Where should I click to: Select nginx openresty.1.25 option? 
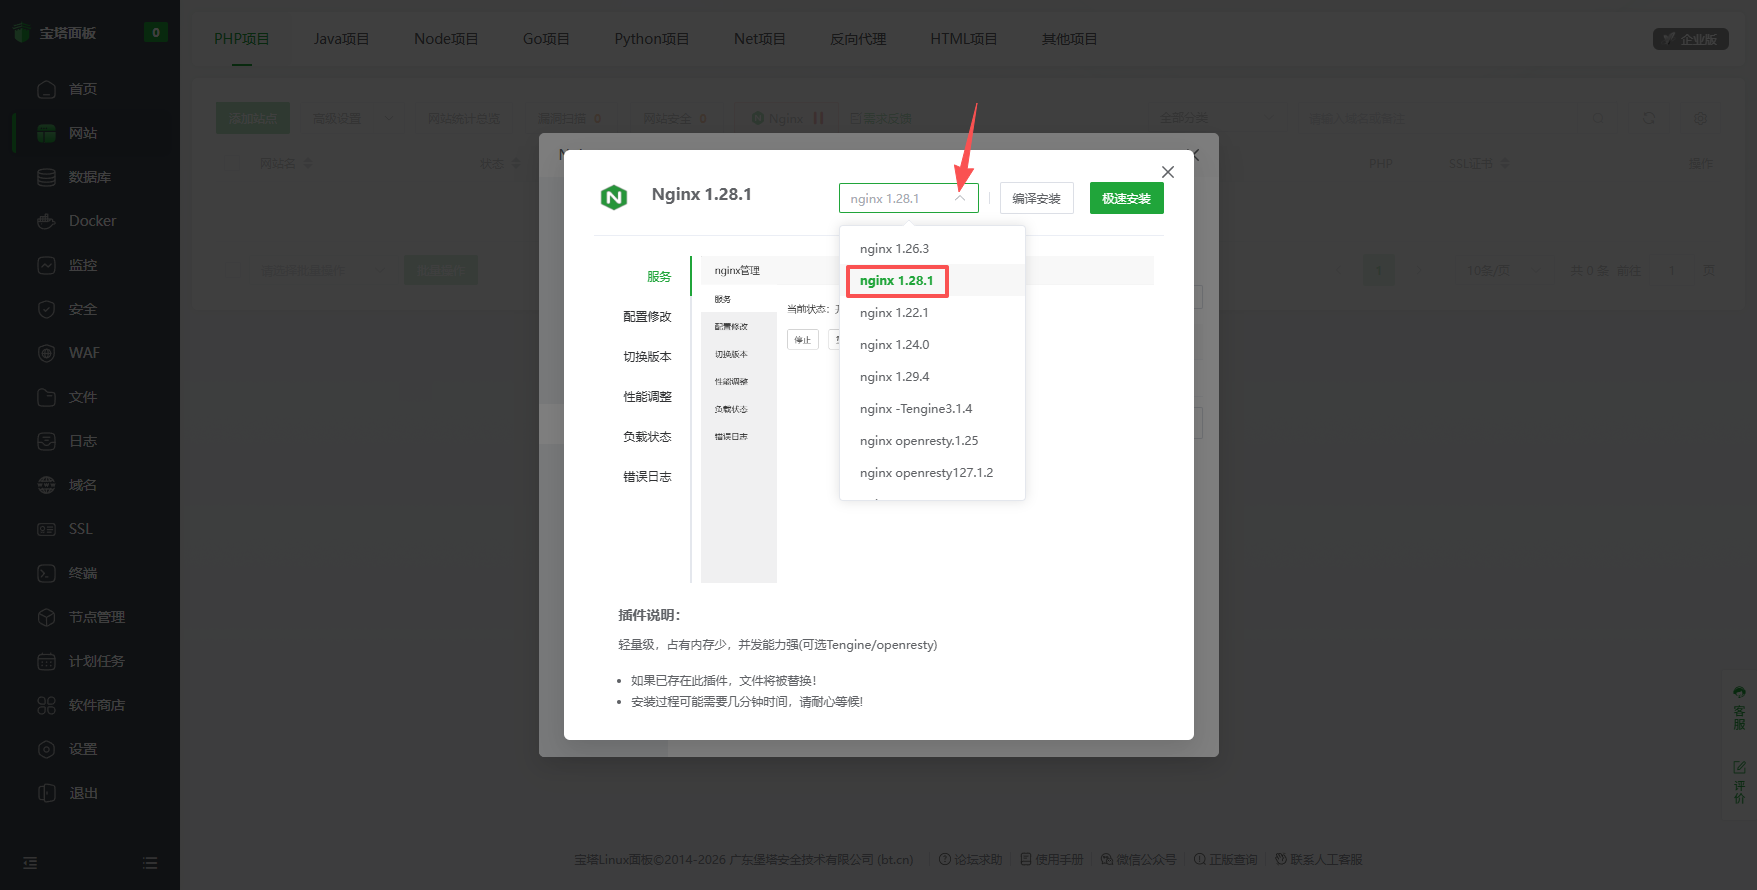coord(932,440)
